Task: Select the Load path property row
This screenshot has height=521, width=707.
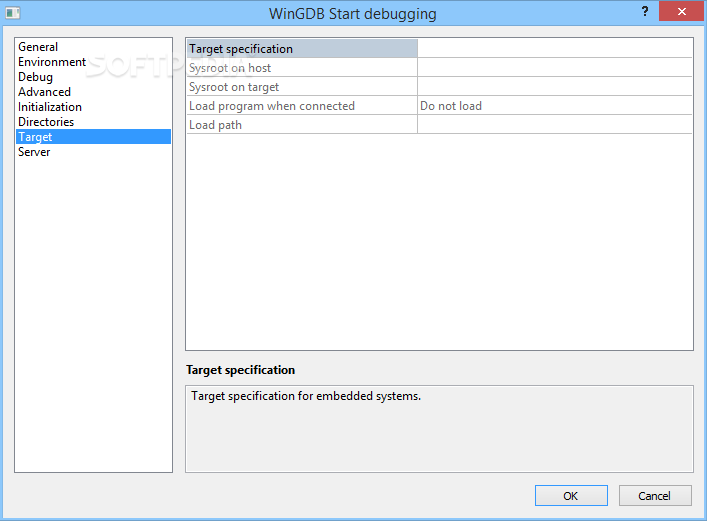Action: pos(302,125)
